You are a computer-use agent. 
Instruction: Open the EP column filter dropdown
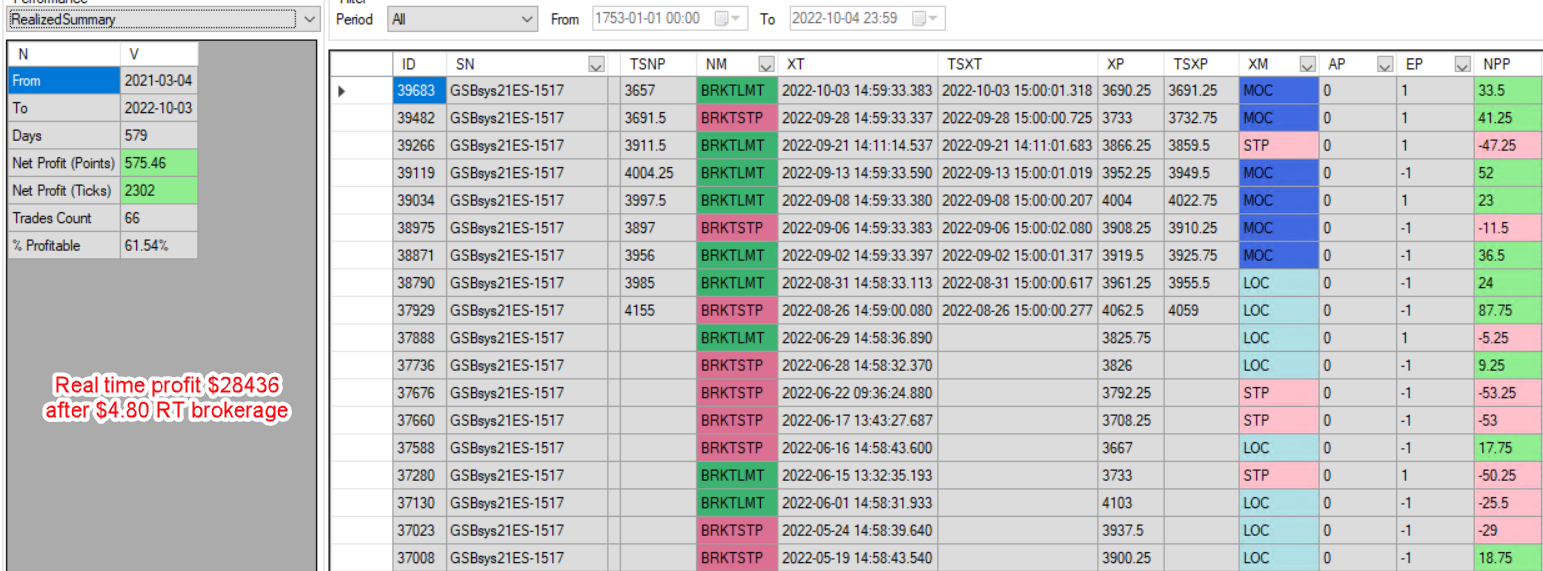1460,65
